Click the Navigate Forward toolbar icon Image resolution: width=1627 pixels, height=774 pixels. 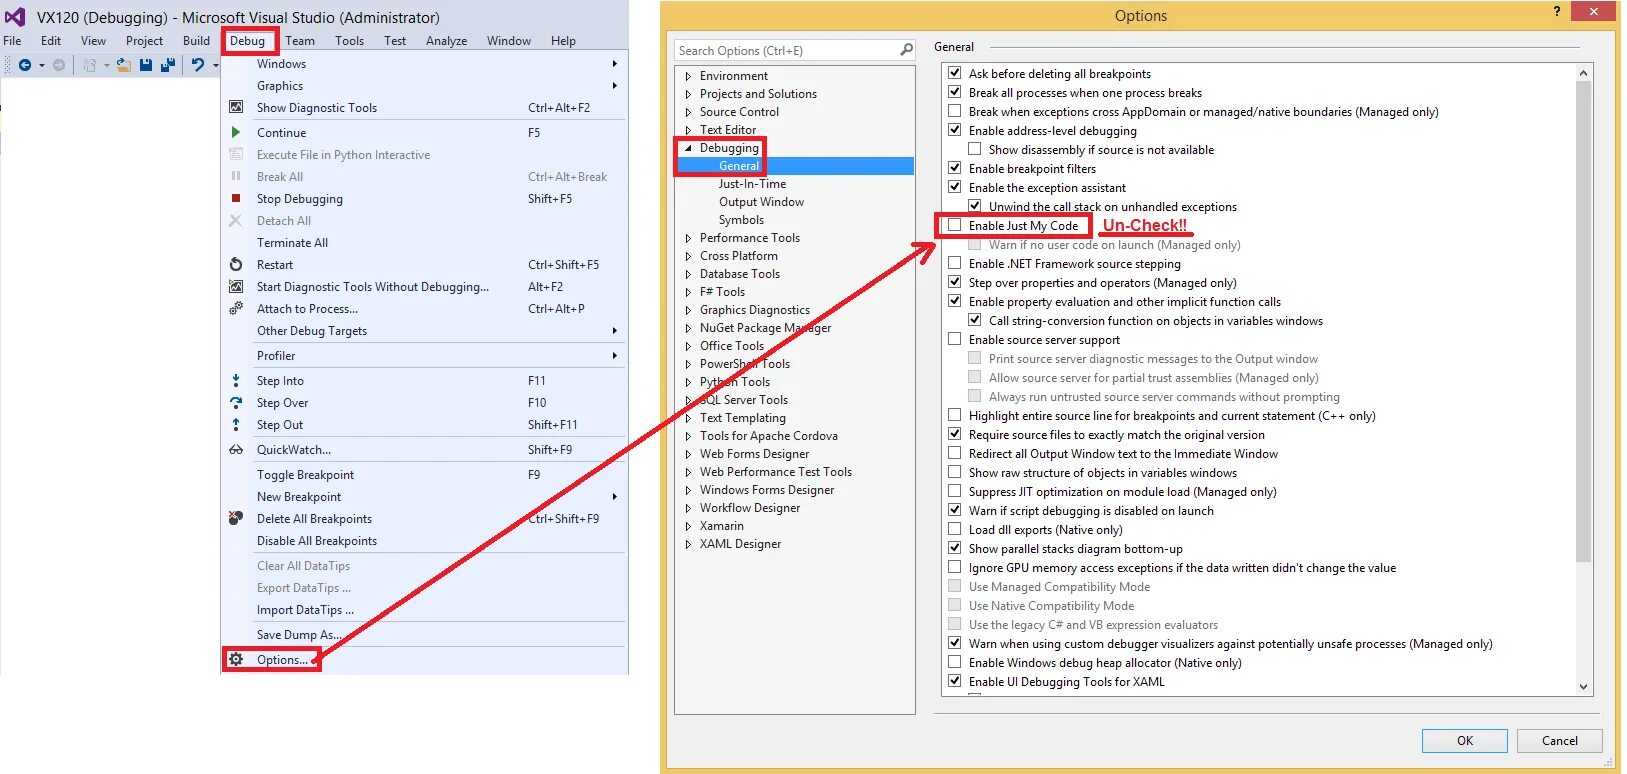pos(59,65)
